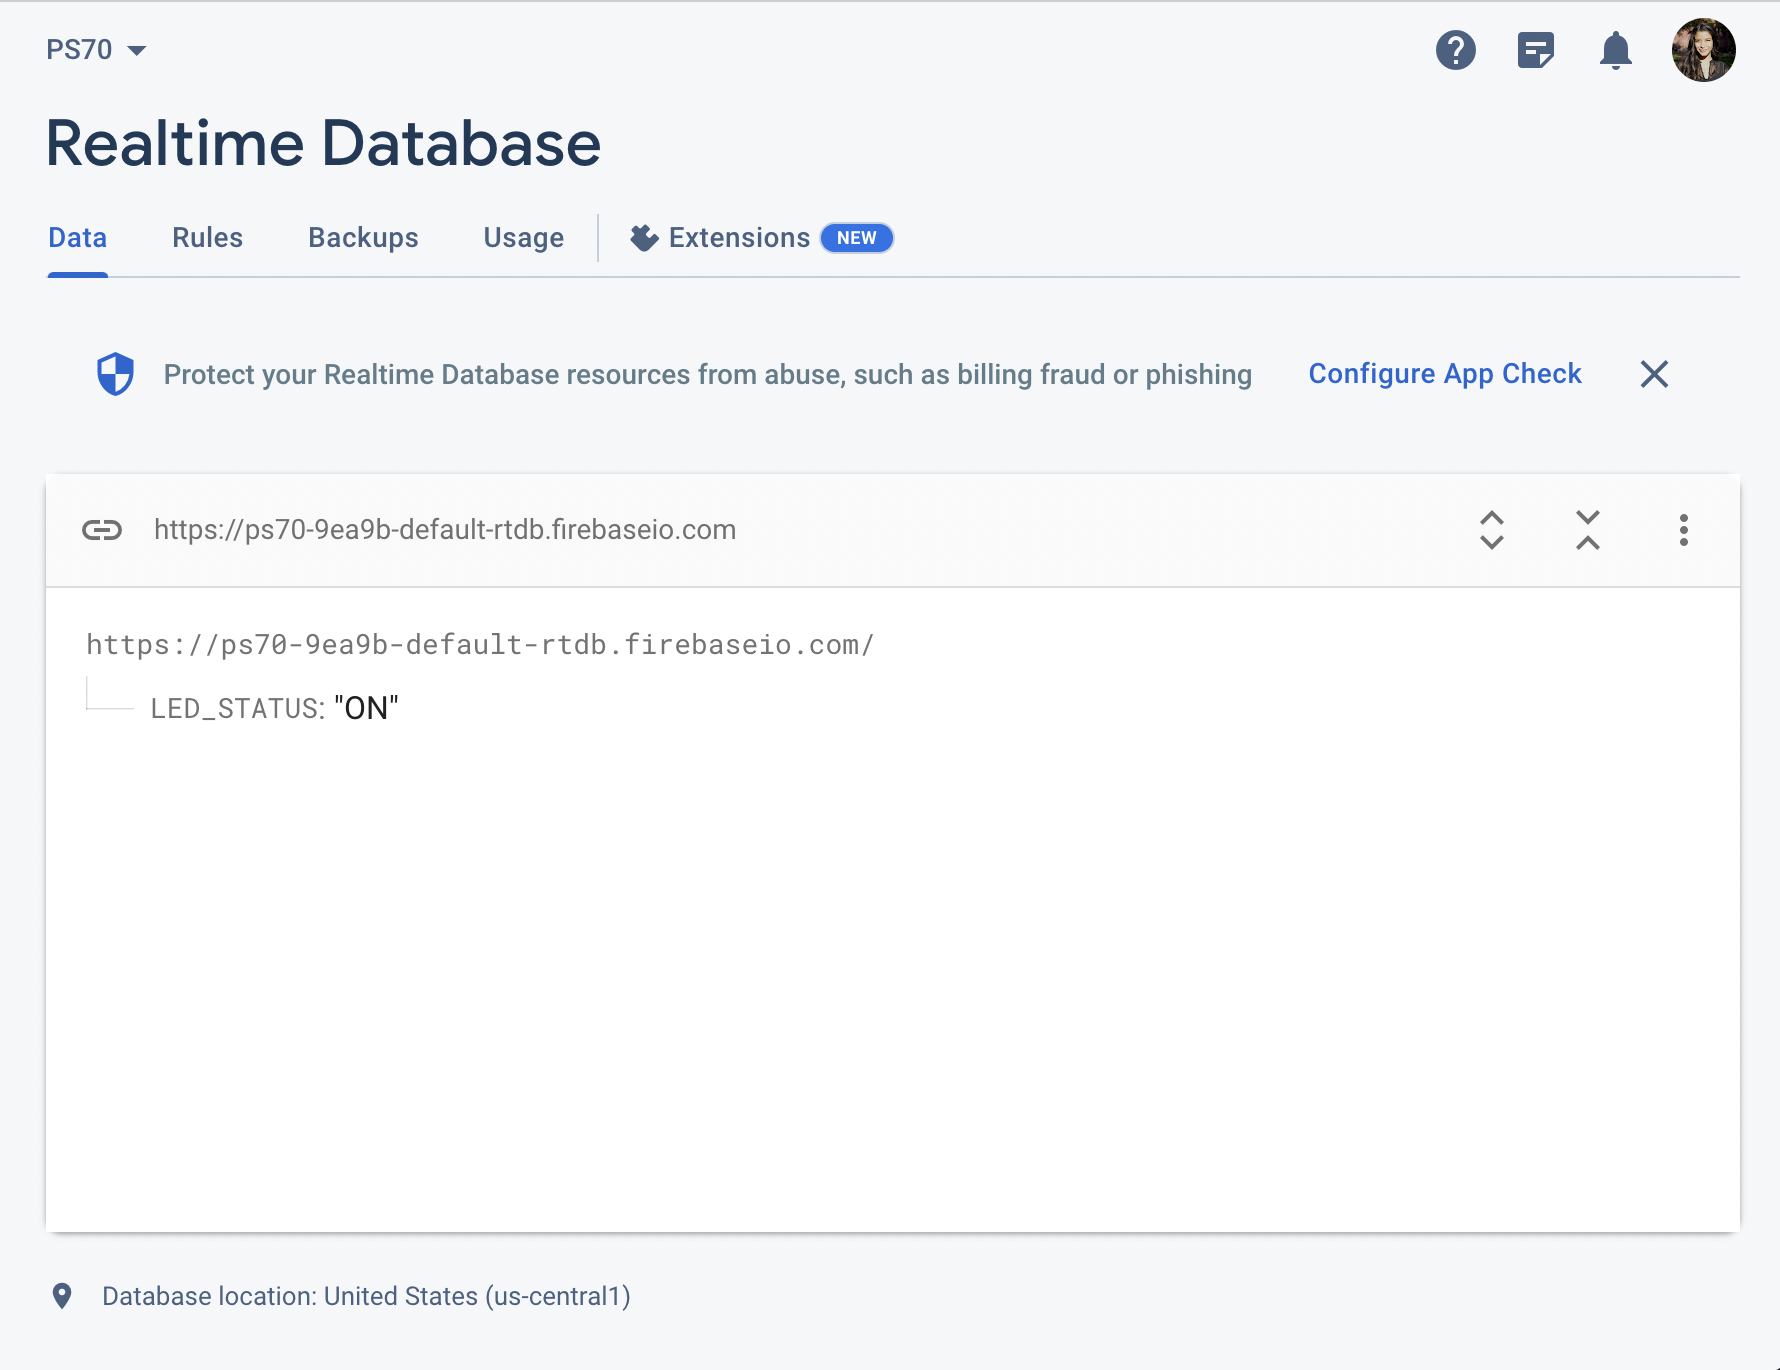Screen dimensions: 1780x1370
Task: Expand all database nodes
Action: (x=1491, y=530)
